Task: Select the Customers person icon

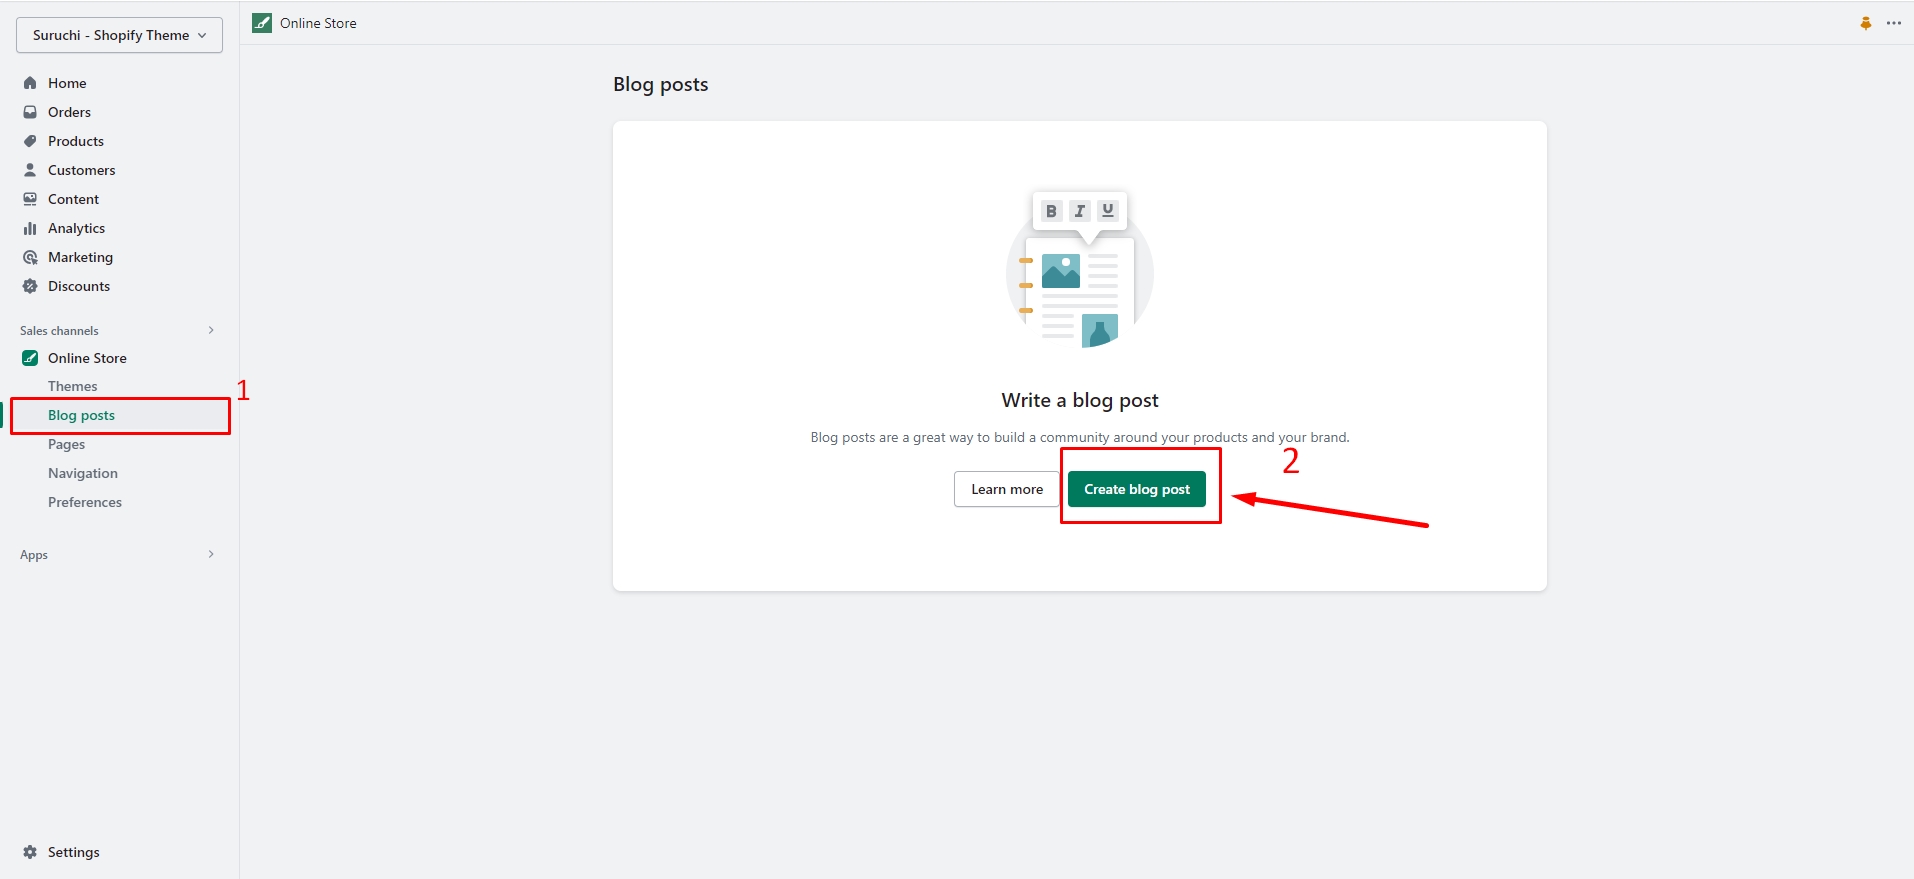Action: (x=30, y=170)
